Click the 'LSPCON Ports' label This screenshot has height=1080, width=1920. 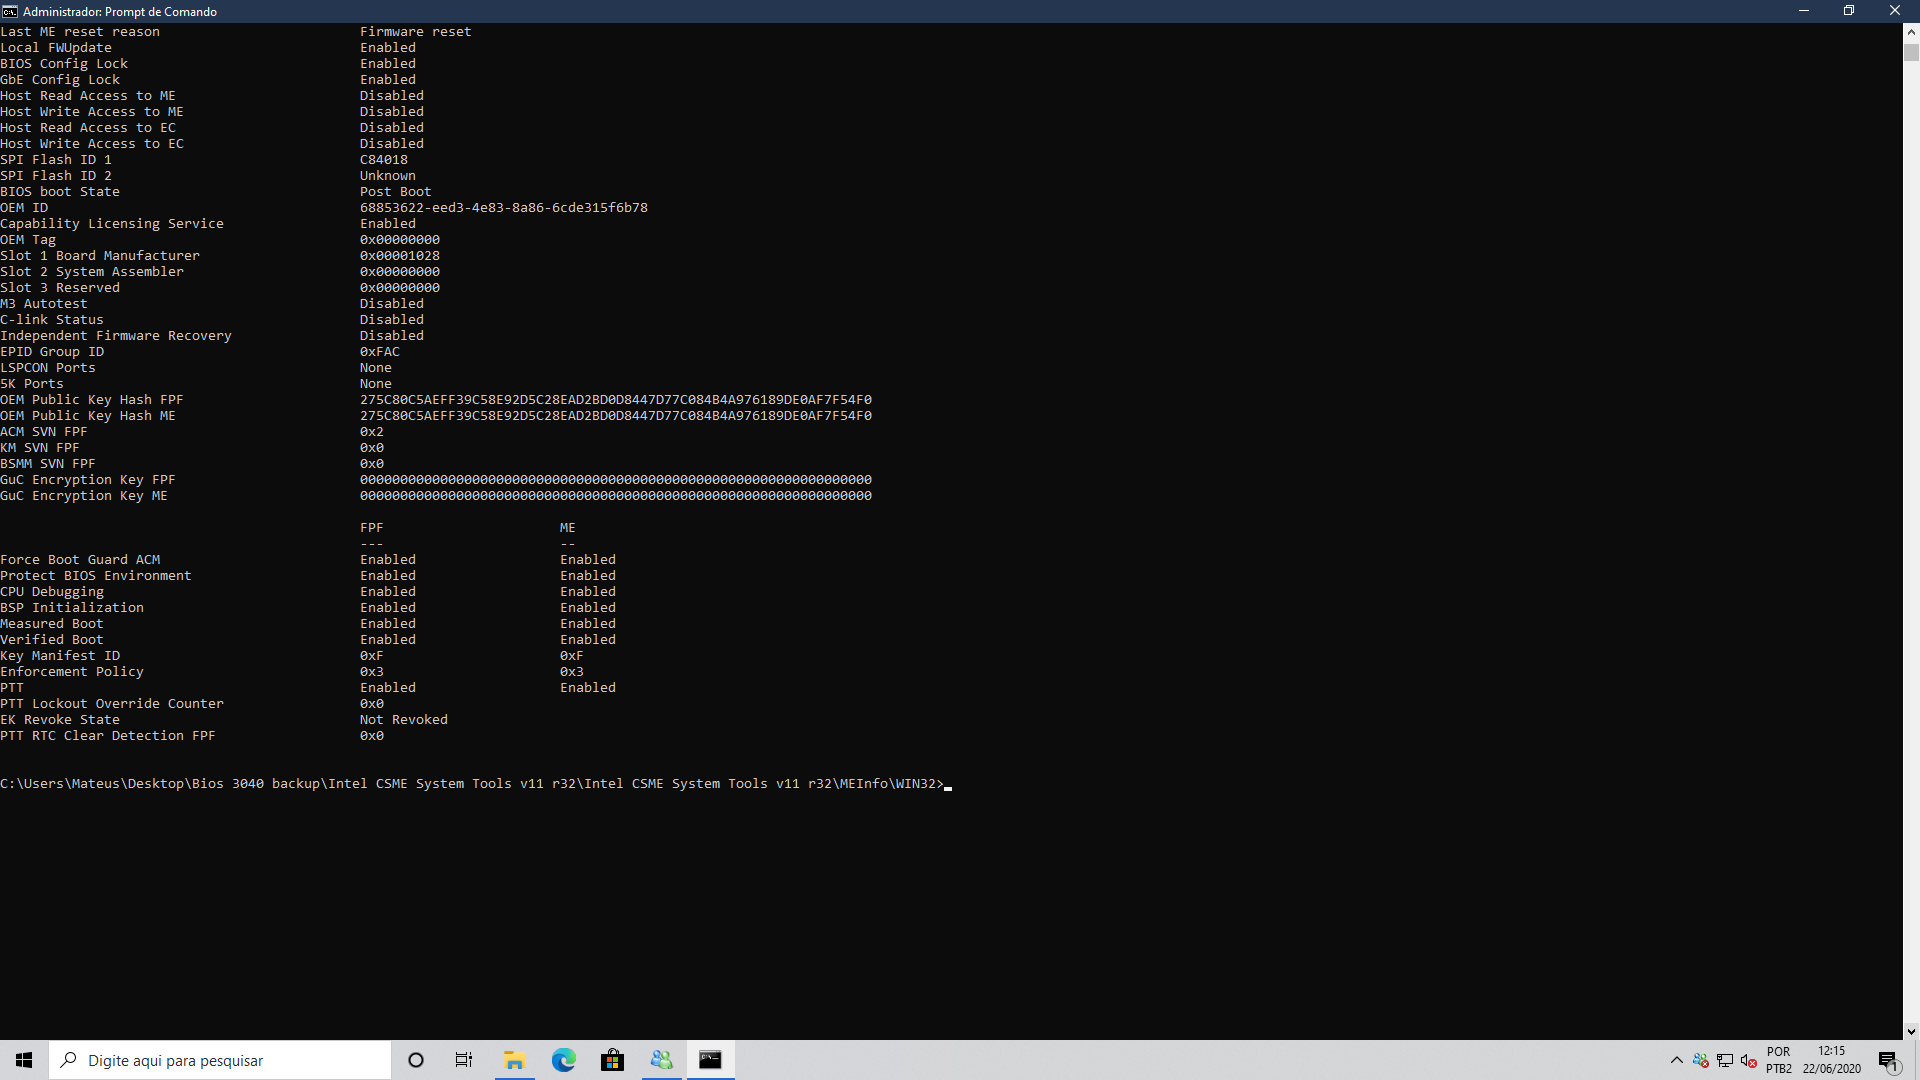pyautogui.click(x=48, y=368)
